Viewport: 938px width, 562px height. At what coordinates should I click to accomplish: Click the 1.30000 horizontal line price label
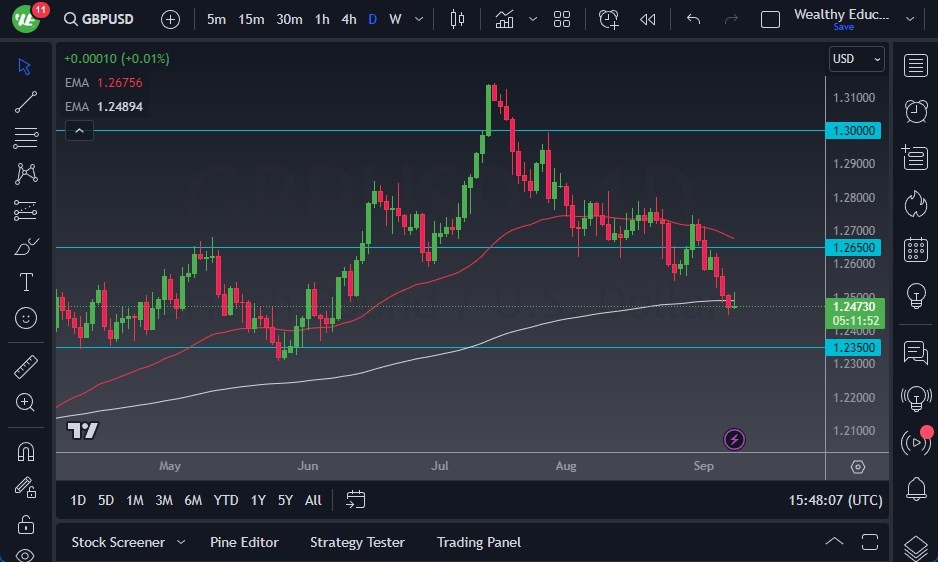tap(854, 130)
